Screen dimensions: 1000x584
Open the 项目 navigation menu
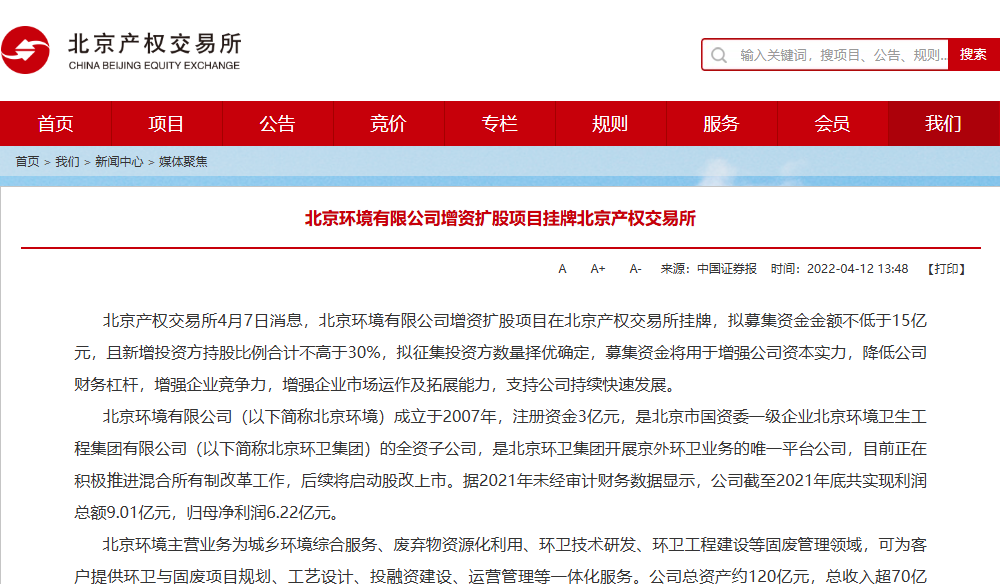click(x=166, y=124)
